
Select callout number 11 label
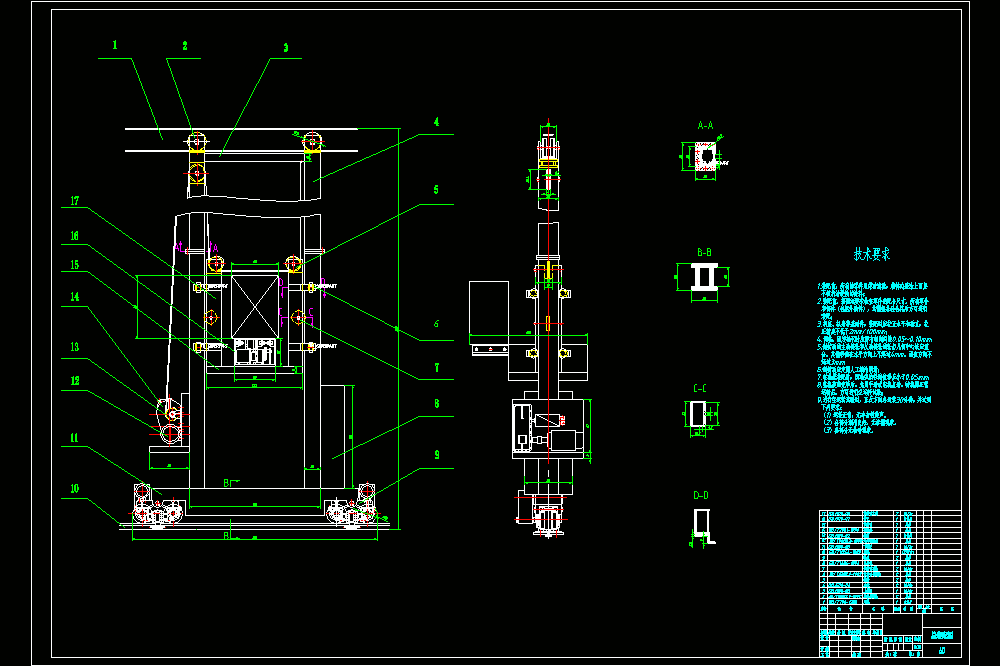(75, 438)
